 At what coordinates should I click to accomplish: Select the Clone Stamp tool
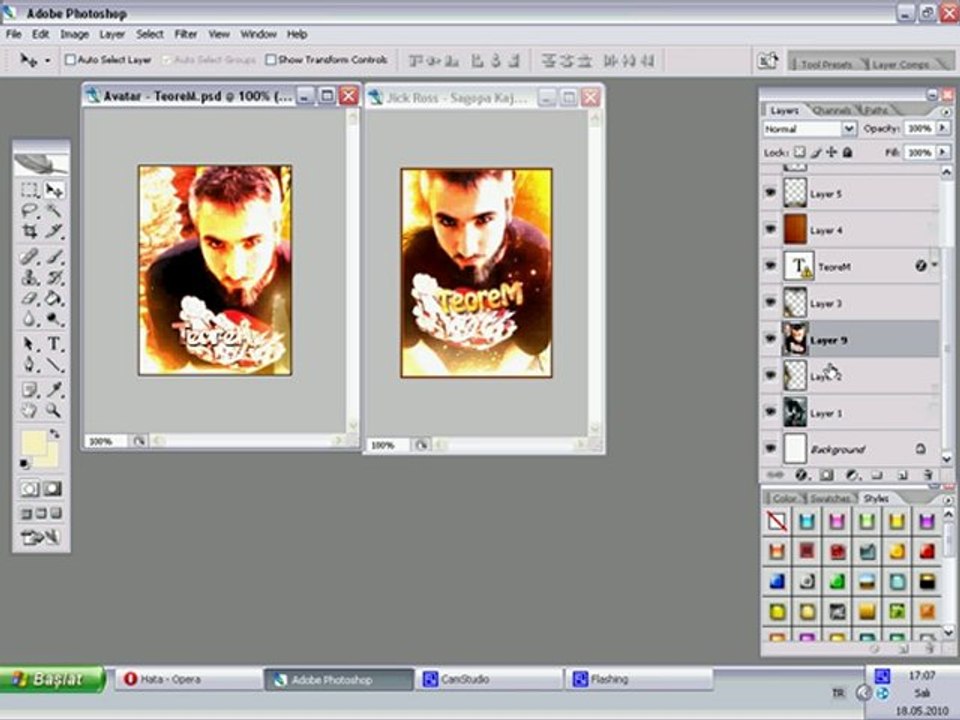29,277
